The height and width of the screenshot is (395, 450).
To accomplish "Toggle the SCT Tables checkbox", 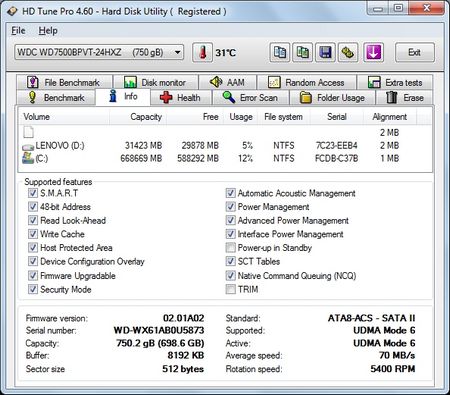I will 230,261.
